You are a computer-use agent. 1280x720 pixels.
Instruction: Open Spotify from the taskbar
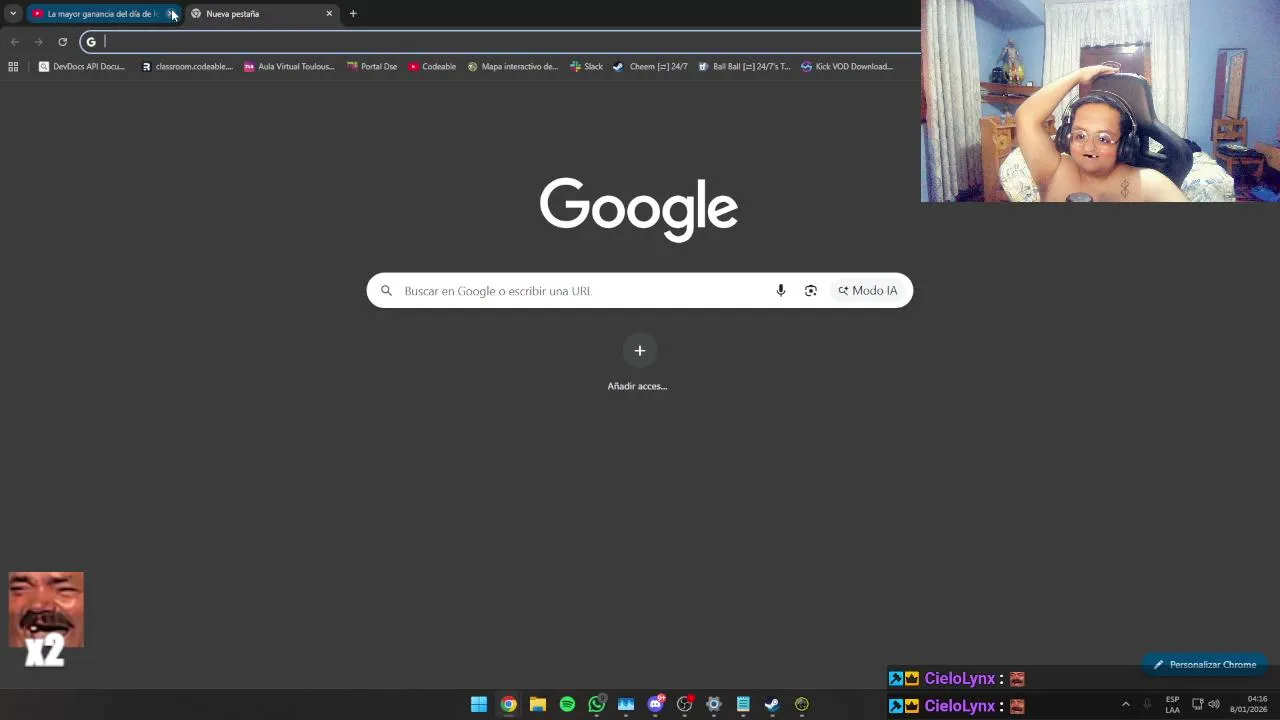click(567, 704)
